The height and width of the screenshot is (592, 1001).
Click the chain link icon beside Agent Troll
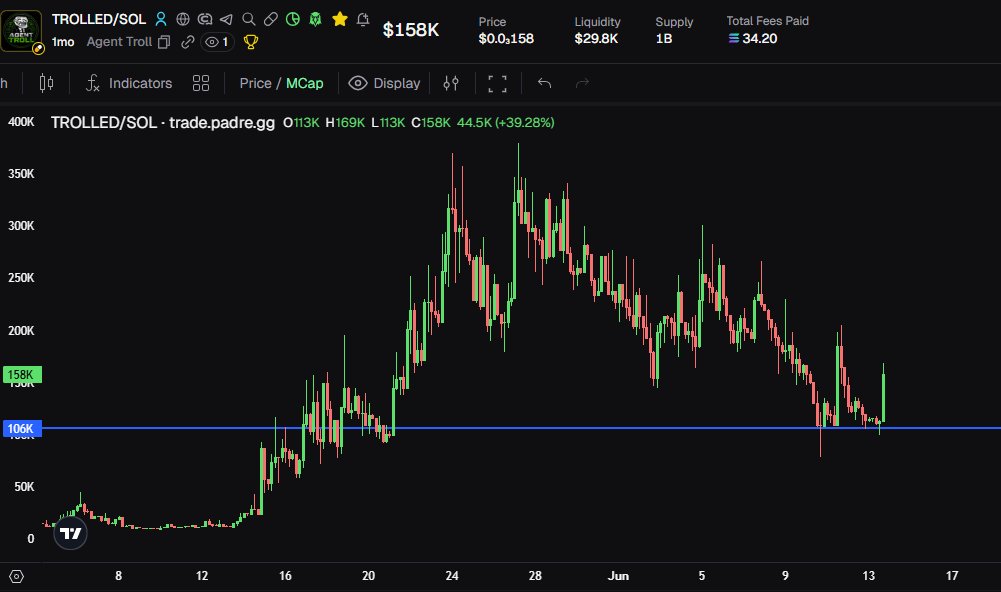coord(187,42)
